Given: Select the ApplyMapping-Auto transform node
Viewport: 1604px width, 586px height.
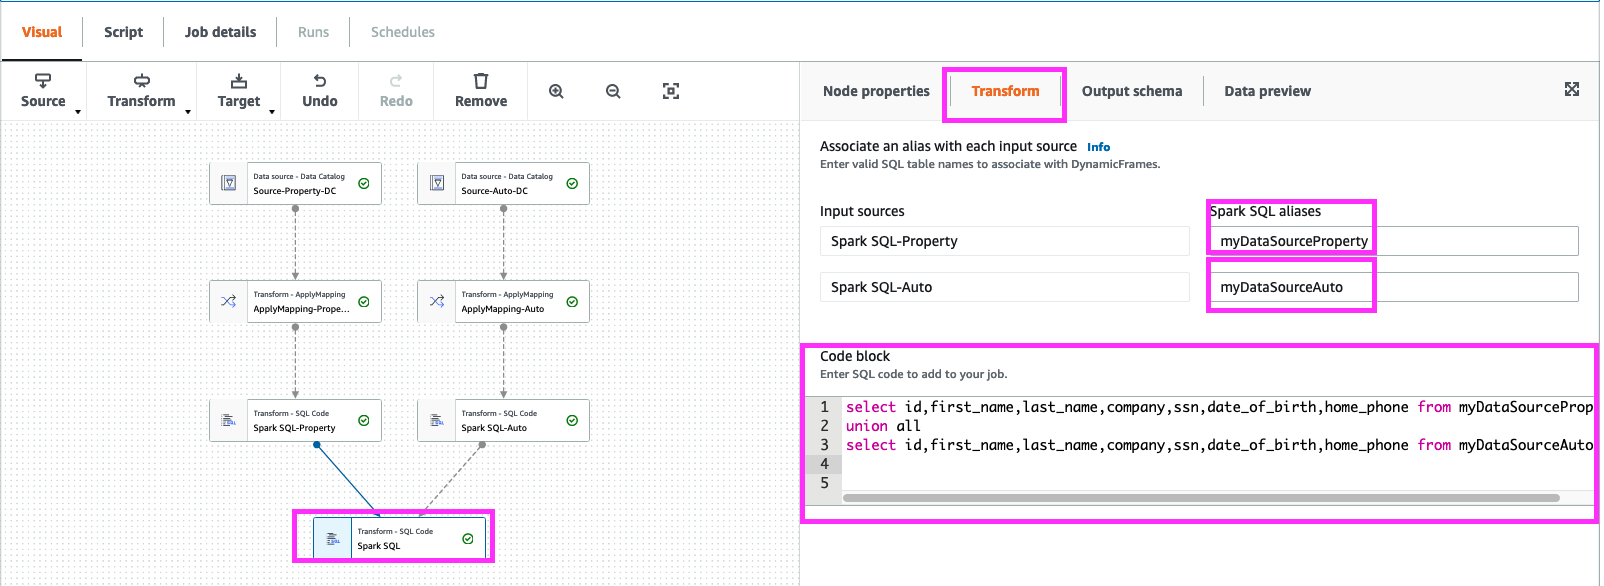Looking at the screenshot, I should (503, 302).
